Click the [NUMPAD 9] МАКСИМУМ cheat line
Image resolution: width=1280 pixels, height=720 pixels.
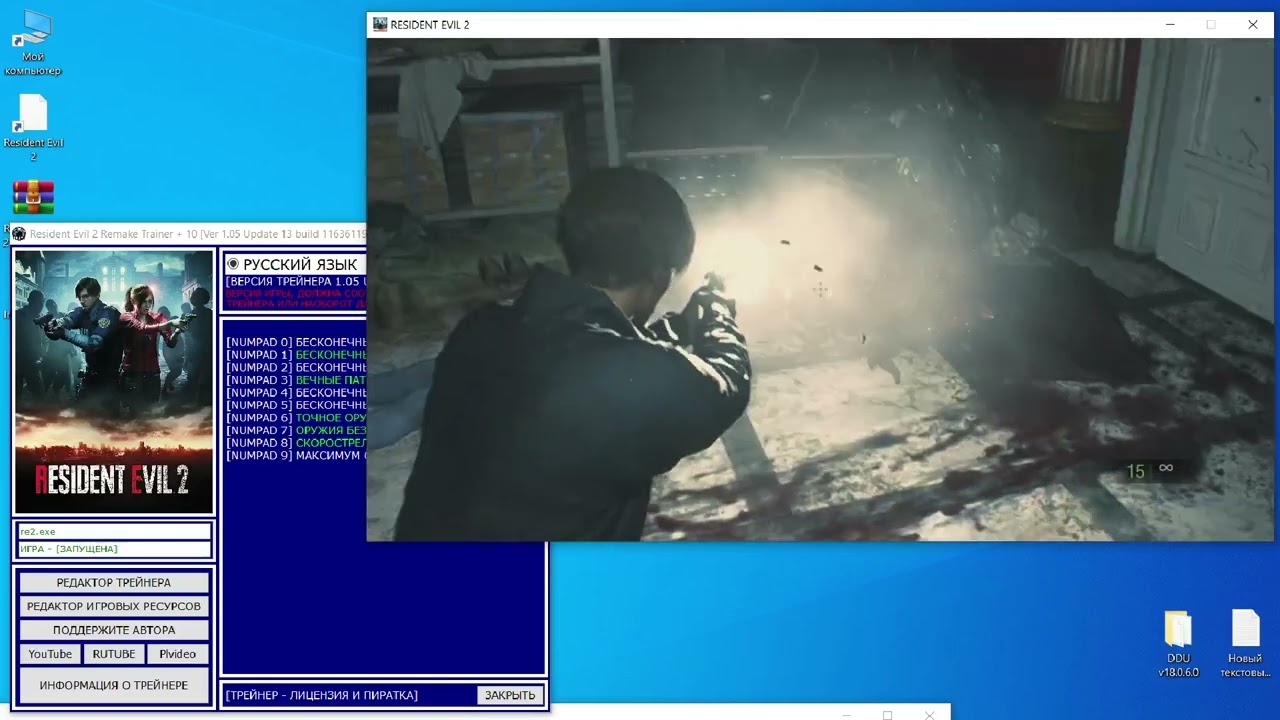pos(296,455)
